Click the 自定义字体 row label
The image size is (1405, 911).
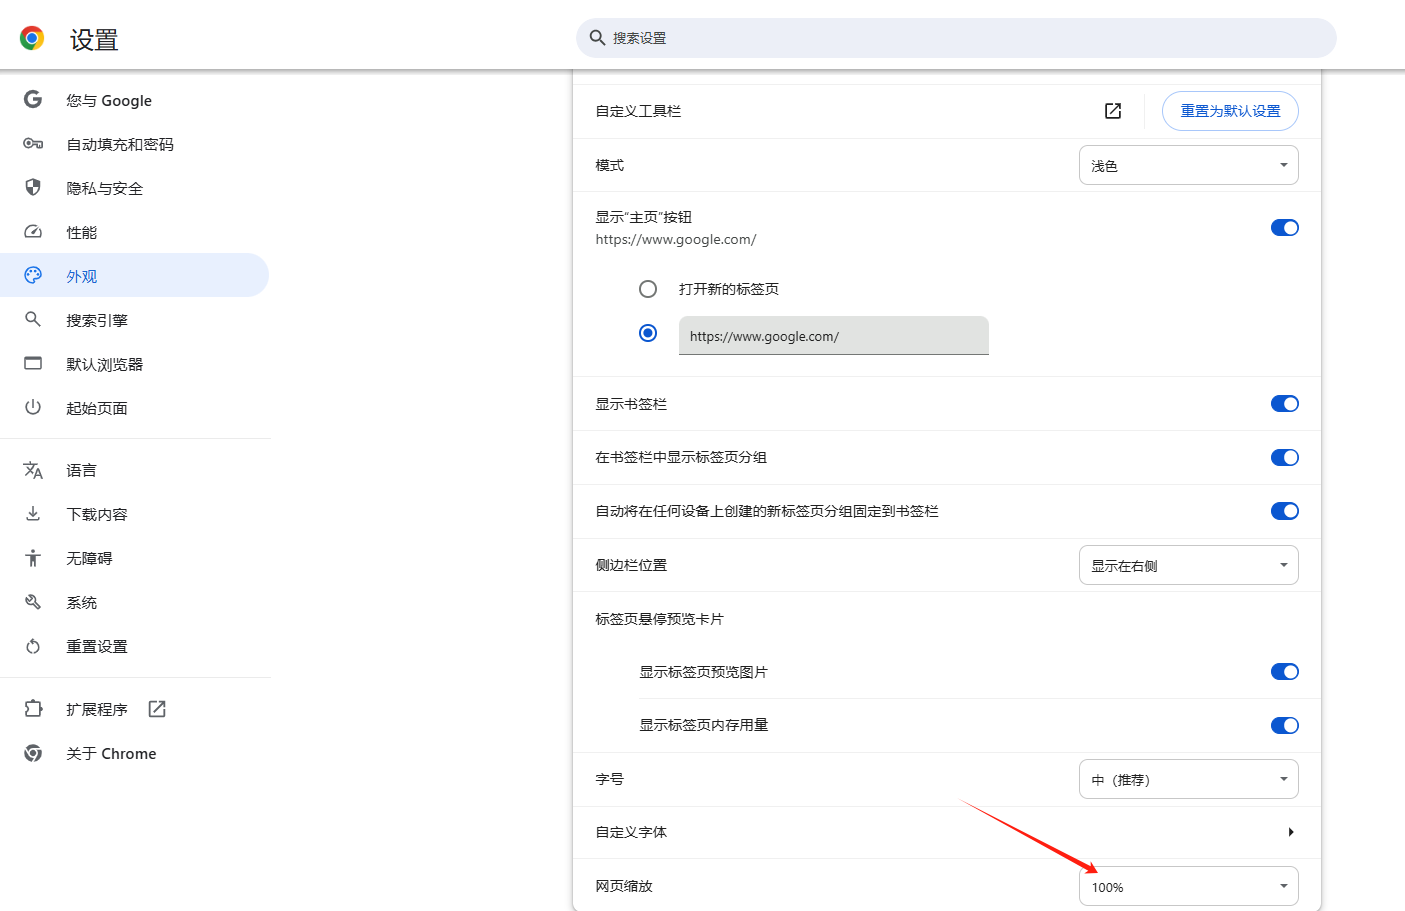coord(631,832)
